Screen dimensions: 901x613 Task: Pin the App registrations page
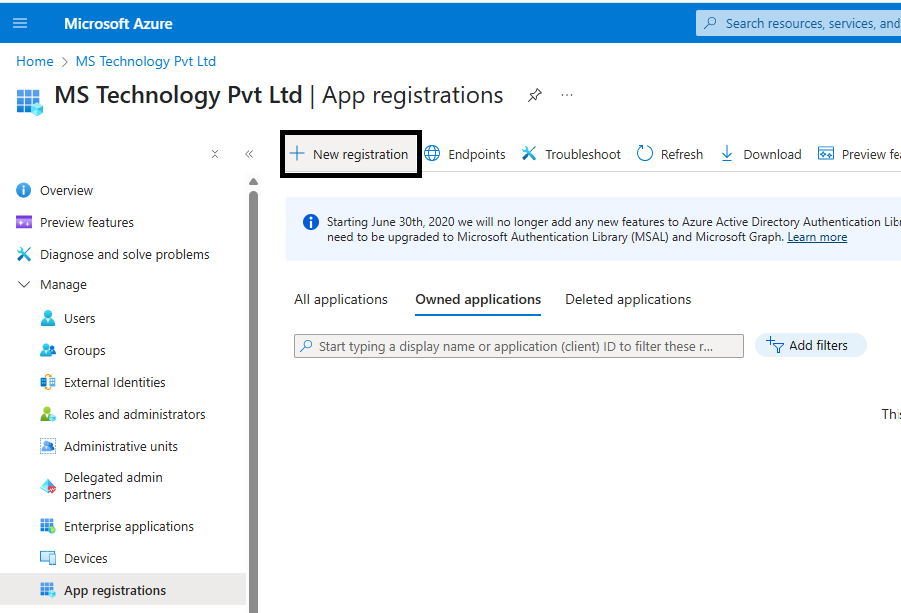click(534, 95)
